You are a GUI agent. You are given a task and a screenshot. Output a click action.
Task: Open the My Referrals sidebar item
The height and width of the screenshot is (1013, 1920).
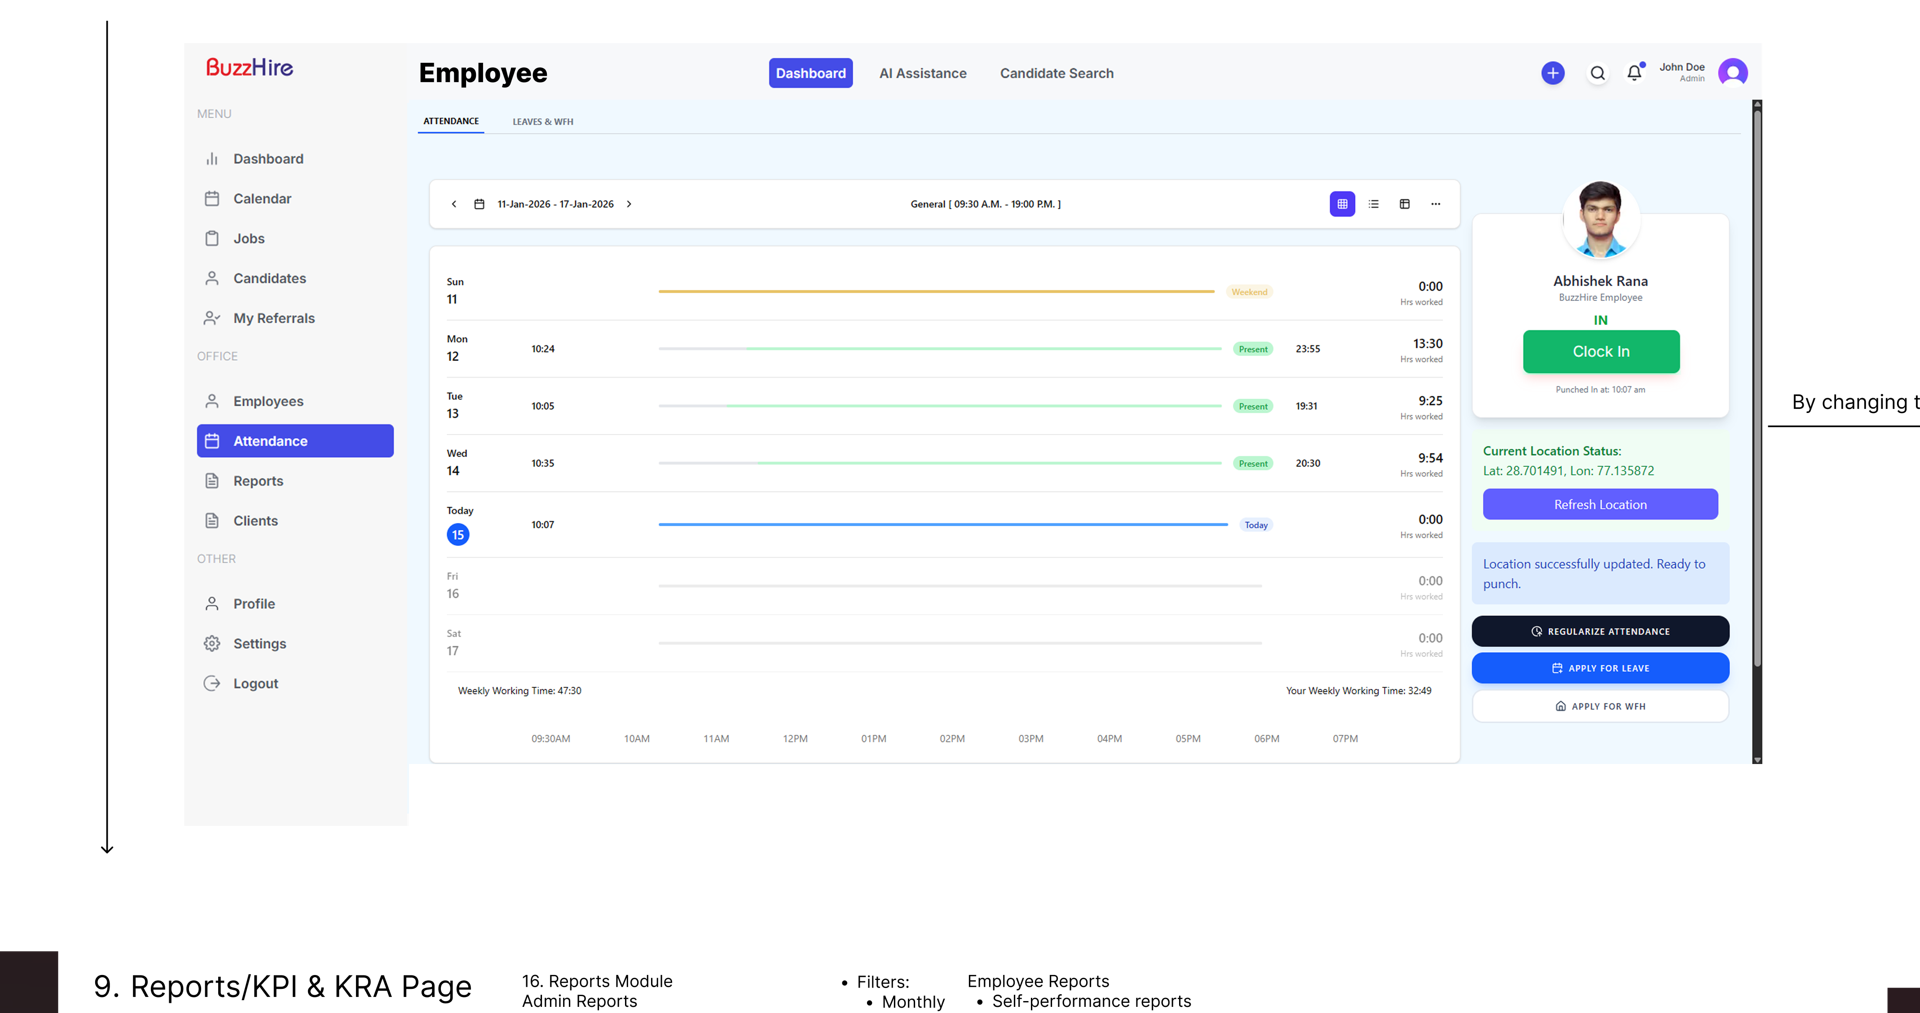coord(272,318)
